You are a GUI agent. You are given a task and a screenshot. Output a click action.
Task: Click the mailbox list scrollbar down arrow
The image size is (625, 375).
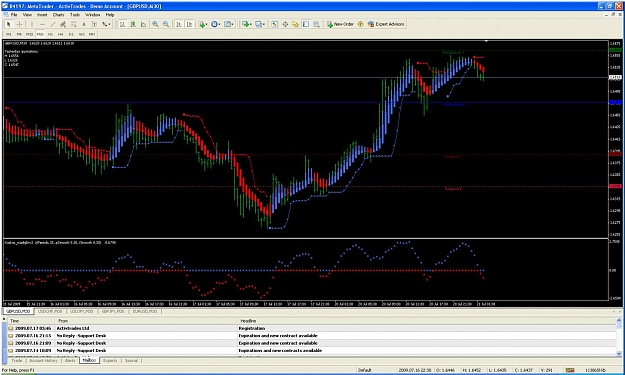619,353
